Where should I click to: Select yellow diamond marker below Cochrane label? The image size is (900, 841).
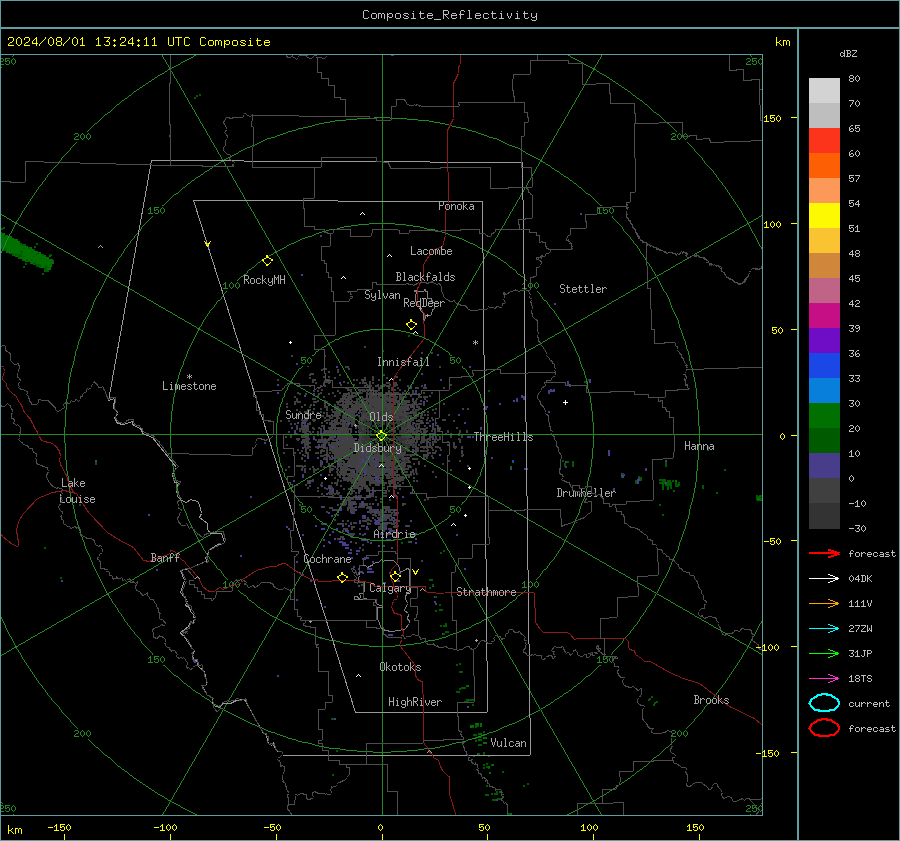point(343,578)
